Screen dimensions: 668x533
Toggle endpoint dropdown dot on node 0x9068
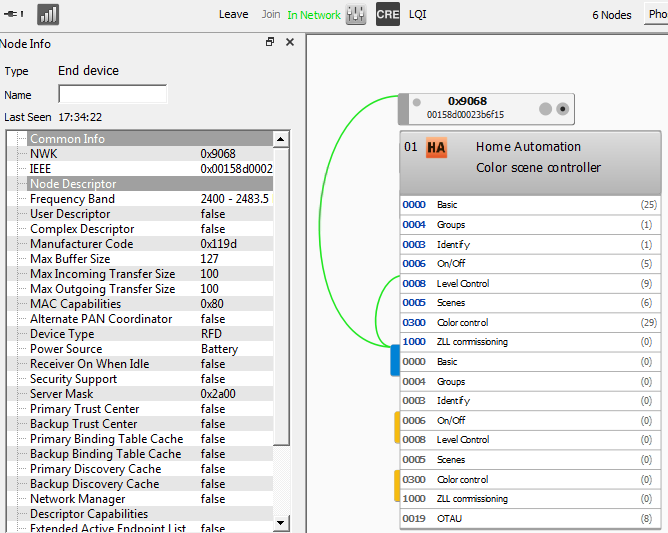(x=562, y=109)
